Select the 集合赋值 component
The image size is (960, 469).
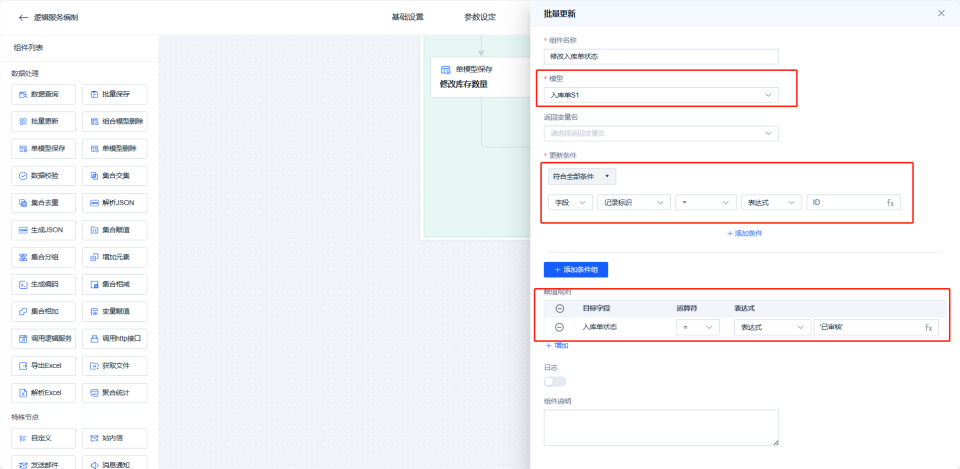coord(114,230)
